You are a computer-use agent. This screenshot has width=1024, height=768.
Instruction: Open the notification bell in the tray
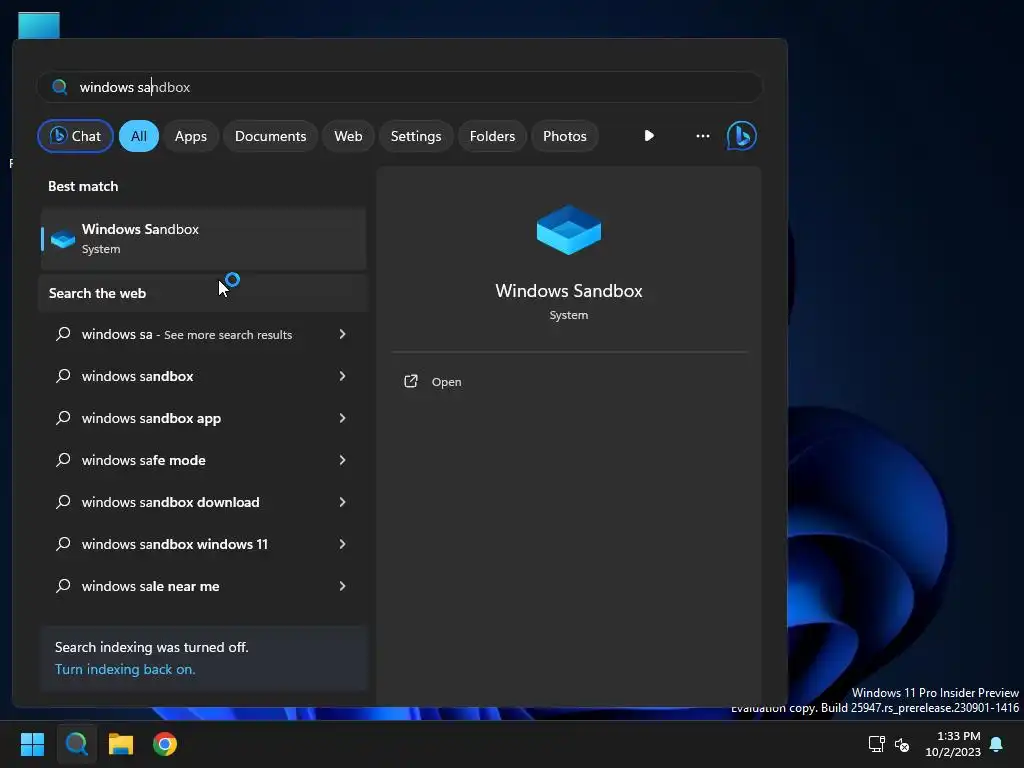click(x=997, y=744)
